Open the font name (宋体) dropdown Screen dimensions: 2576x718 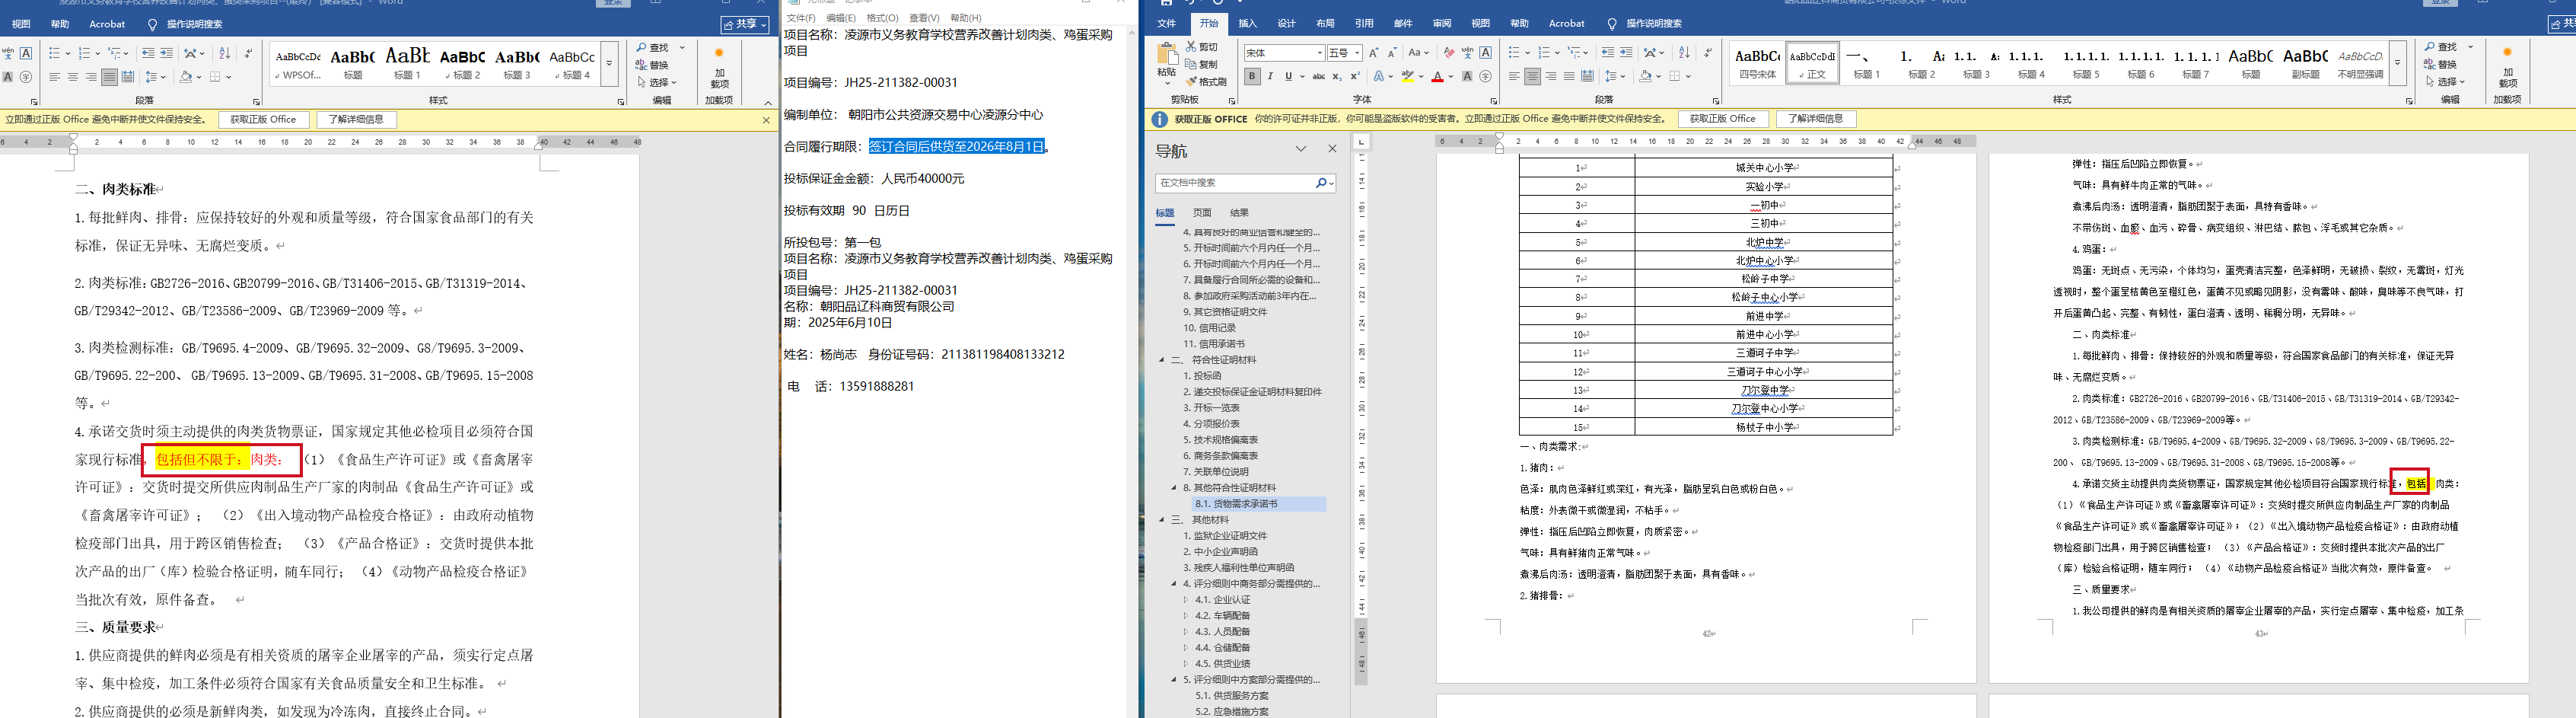point(1320,53)
